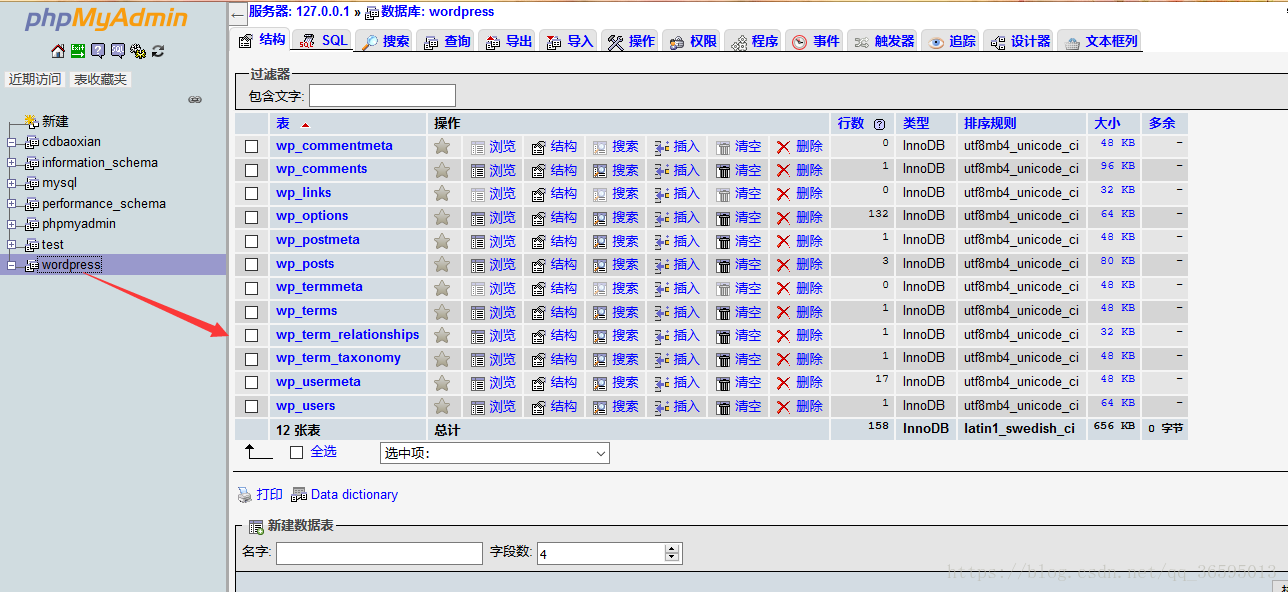This screenshot has height=592, width=1288.
Task: Open the 选中项 dropdown
Action: pyautogui.click(x=495, y=453)
